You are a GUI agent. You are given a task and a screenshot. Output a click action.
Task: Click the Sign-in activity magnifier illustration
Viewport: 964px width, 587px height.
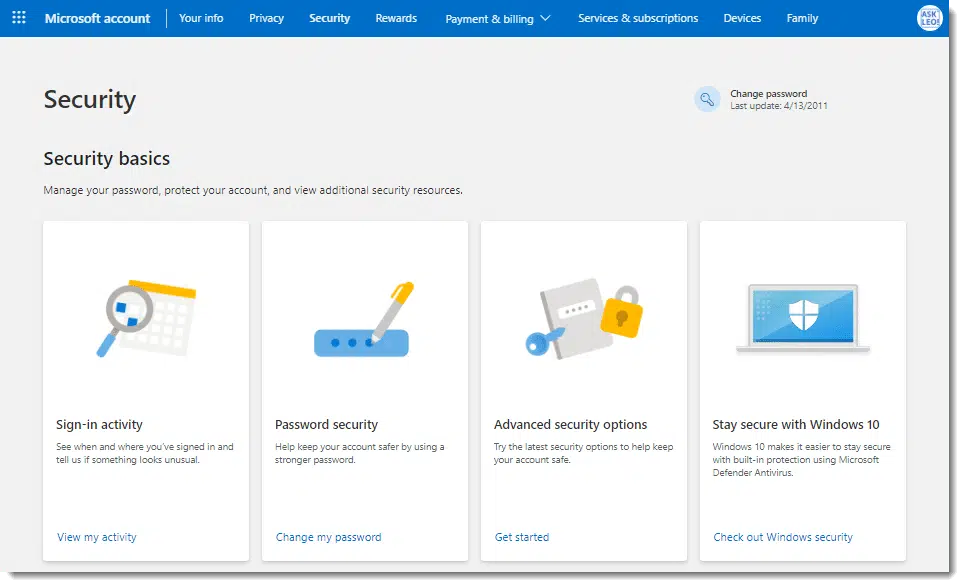pos(146,318)
